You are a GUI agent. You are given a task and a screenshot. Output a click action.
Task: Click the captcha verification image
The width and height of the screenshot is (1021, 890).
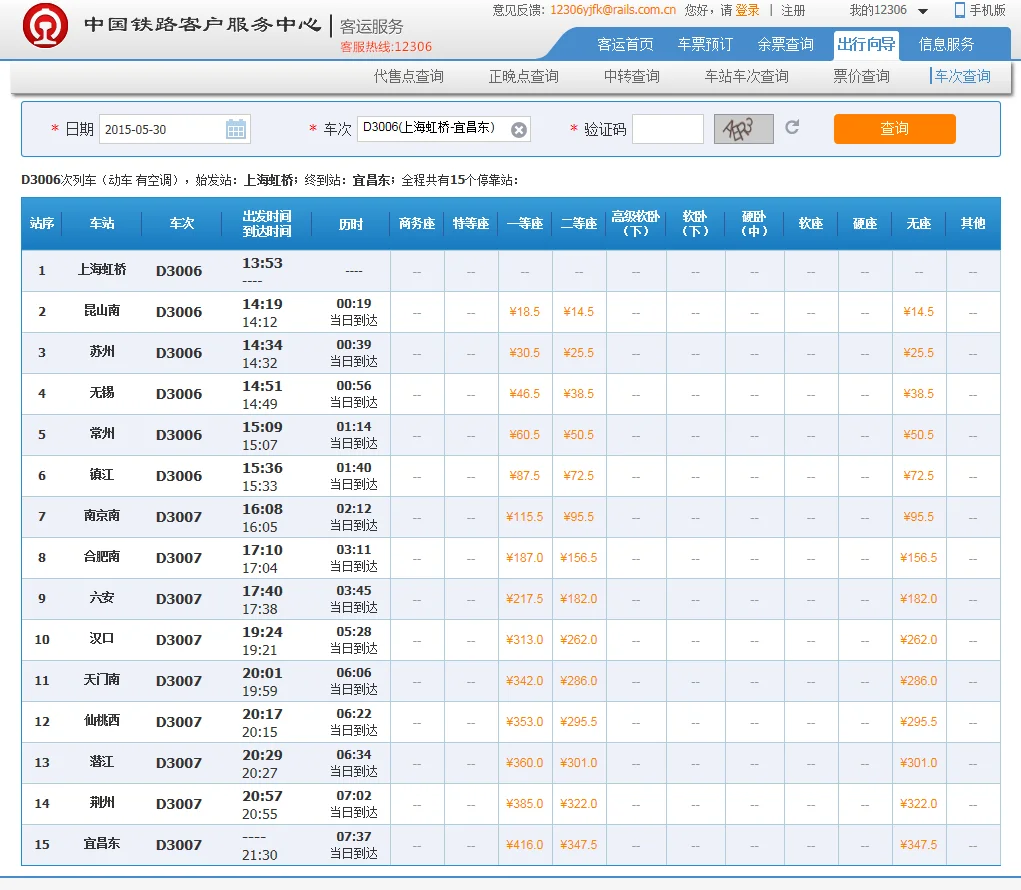coord(743,128)
